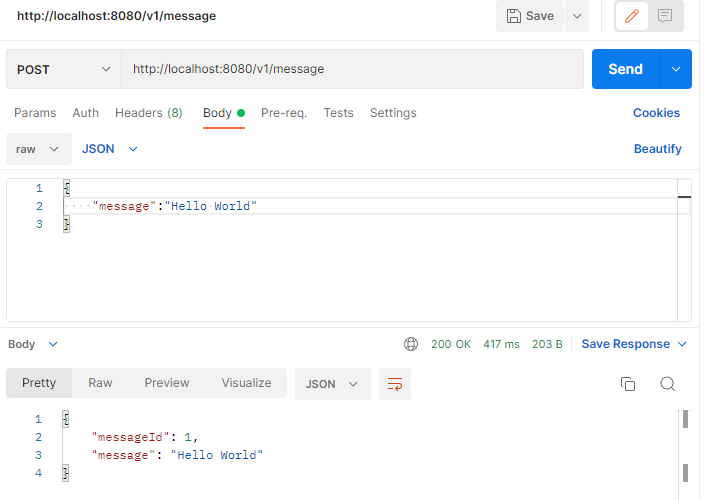This screenshot has height=500, width=706.
Task: Click the Cookies link
Action: coord(656,113)
